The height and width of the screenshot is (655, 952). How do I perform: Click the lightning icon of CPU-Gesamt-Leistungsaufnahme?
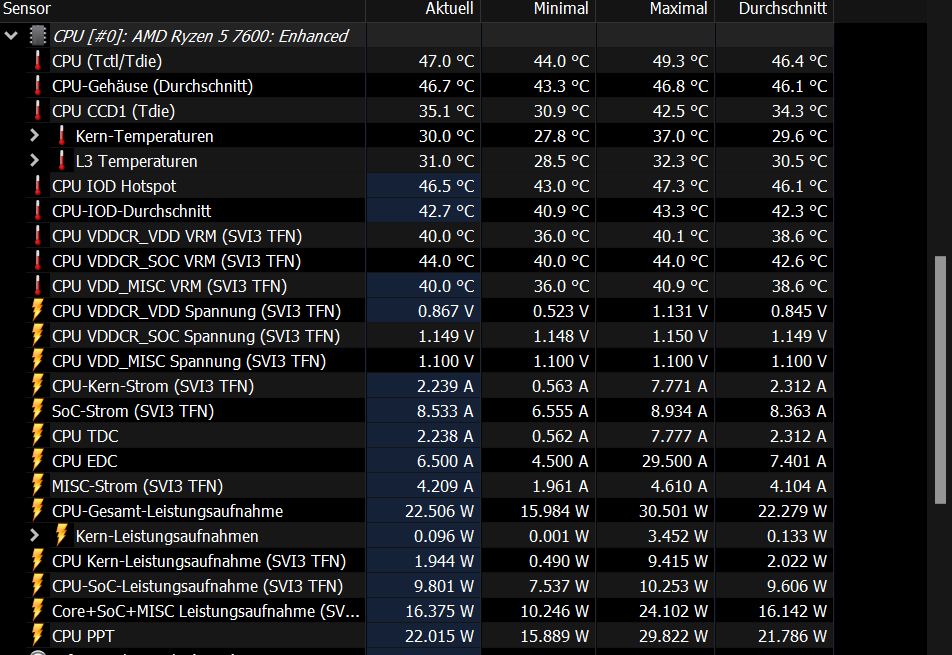click(x=38, y=511)
